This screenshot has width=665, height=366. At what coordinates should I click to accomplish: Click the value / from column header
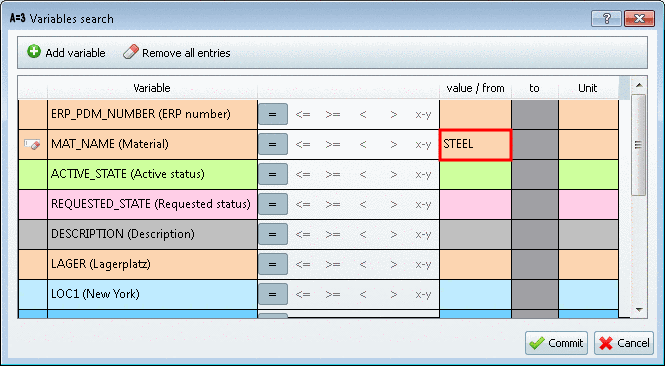pyautogui.click(x=475, y=88)
